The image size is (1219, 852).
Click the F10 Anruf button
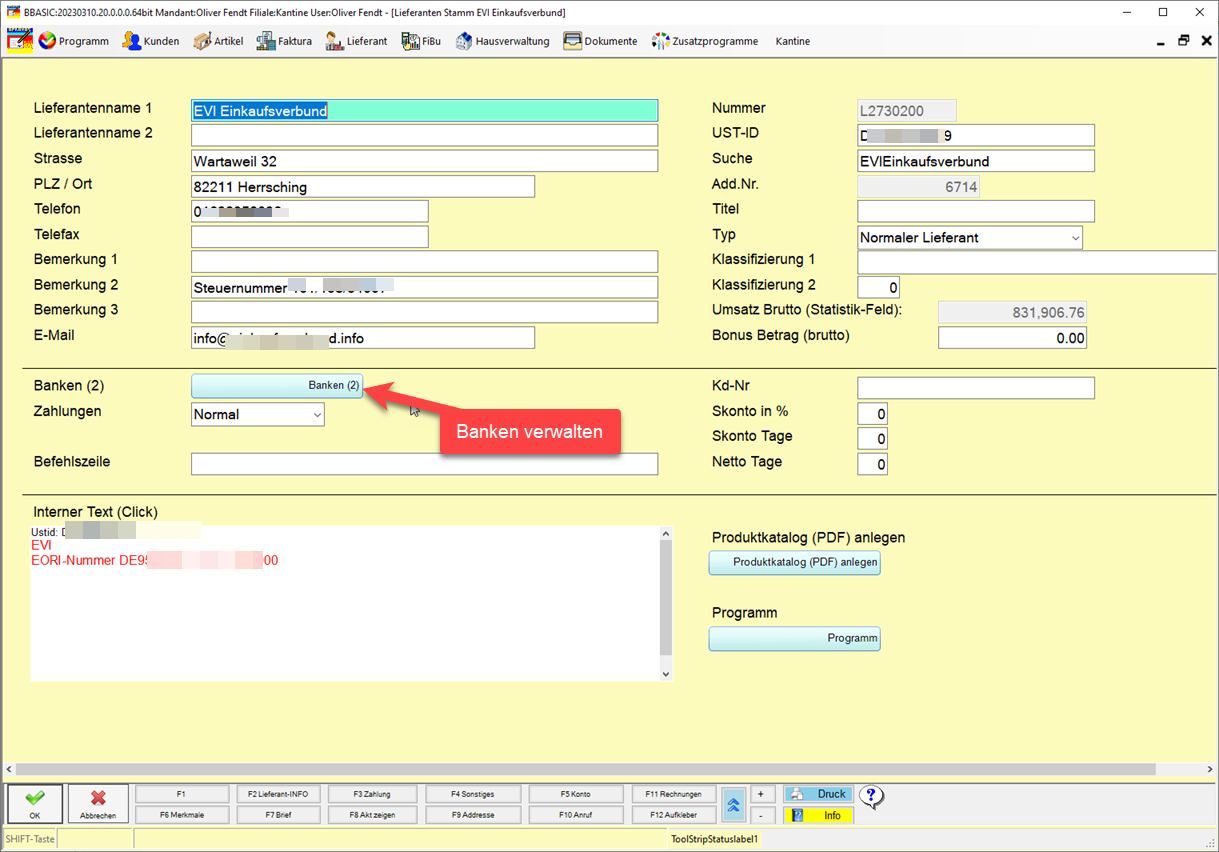(x=574, y=815)
